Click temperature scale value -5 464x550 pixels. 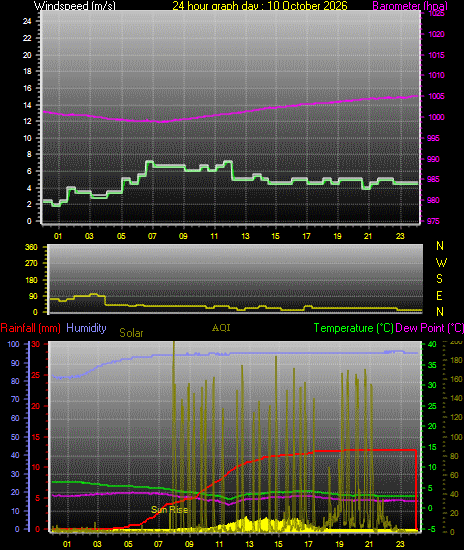[432, 529]
